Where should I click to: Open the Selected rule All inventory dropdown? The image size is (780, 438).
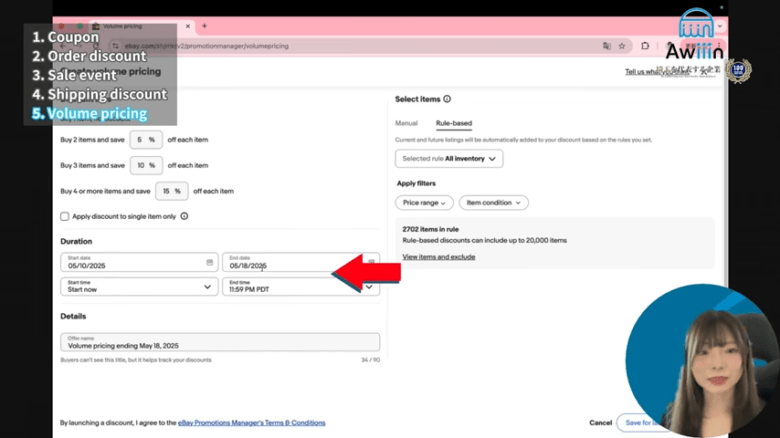pyautogui.click(x=449, y=159)
